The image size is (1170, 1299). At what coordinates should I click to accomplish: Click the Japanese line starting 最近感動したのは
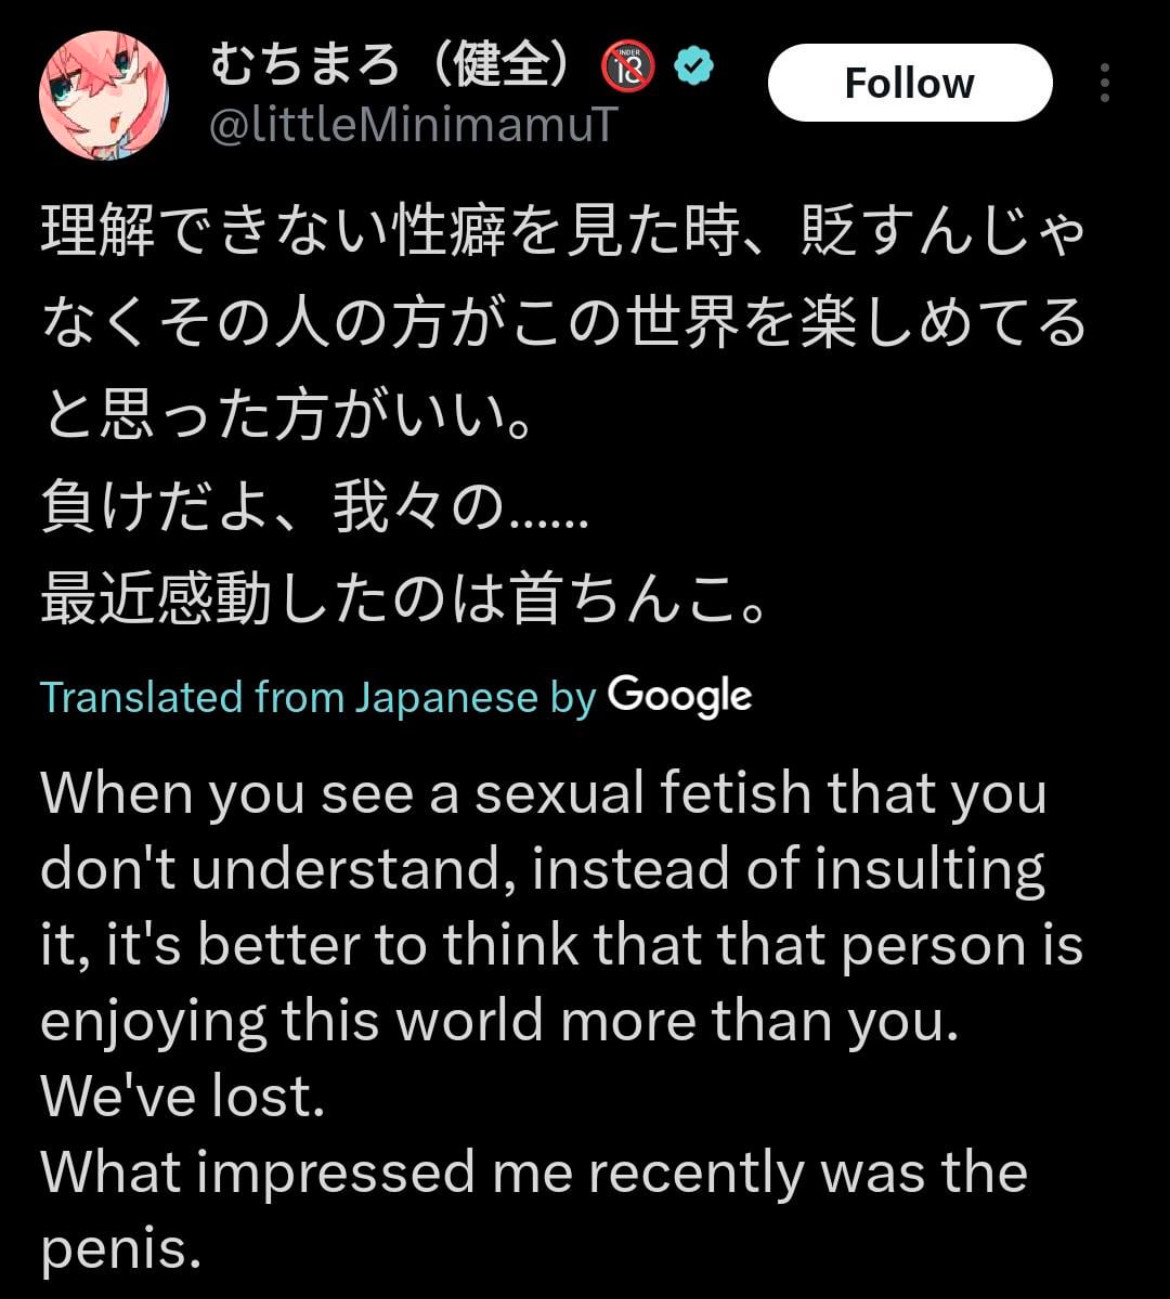[403, 601]
